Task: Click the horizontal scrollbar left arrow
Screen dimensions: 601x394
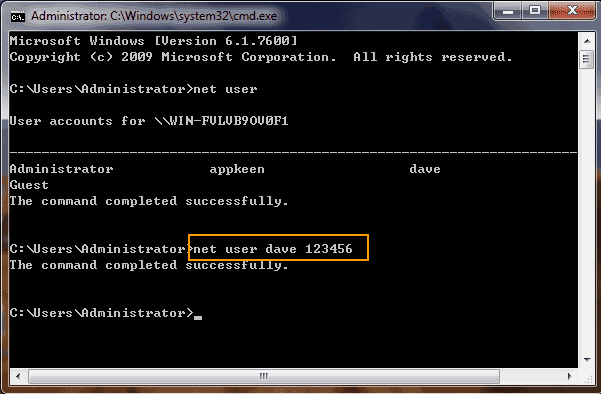Action: [18, 376]
